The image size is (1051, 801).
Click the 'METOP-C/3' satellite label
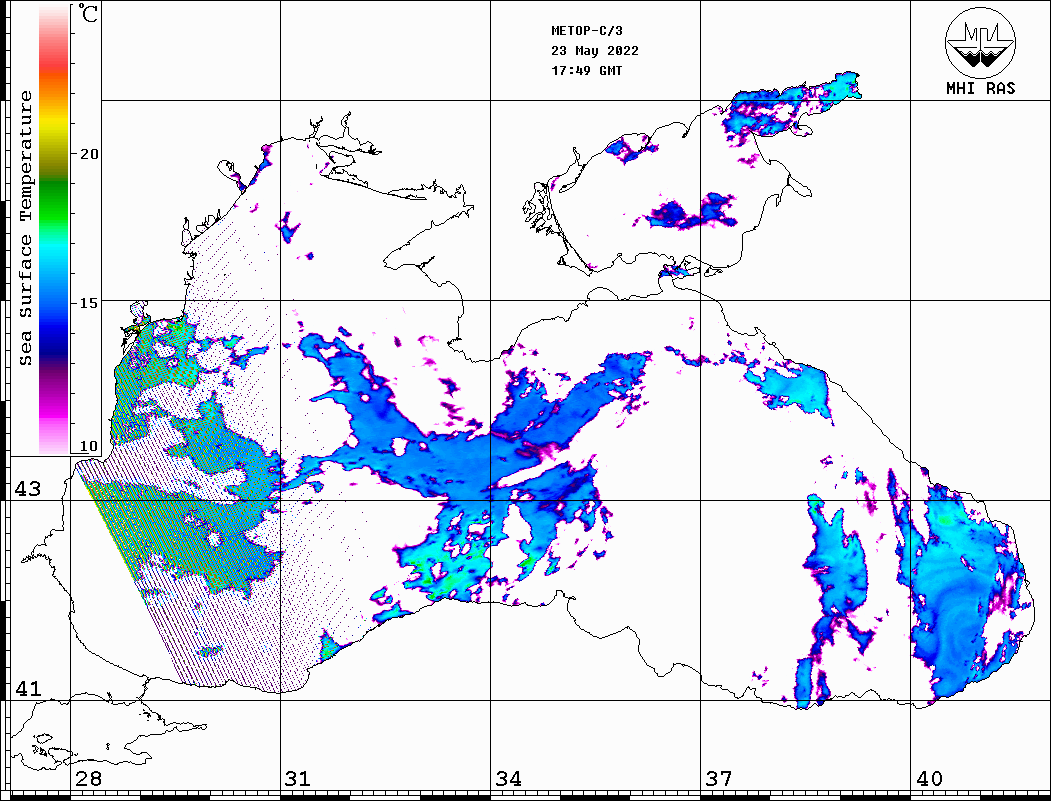coord(586,31)
